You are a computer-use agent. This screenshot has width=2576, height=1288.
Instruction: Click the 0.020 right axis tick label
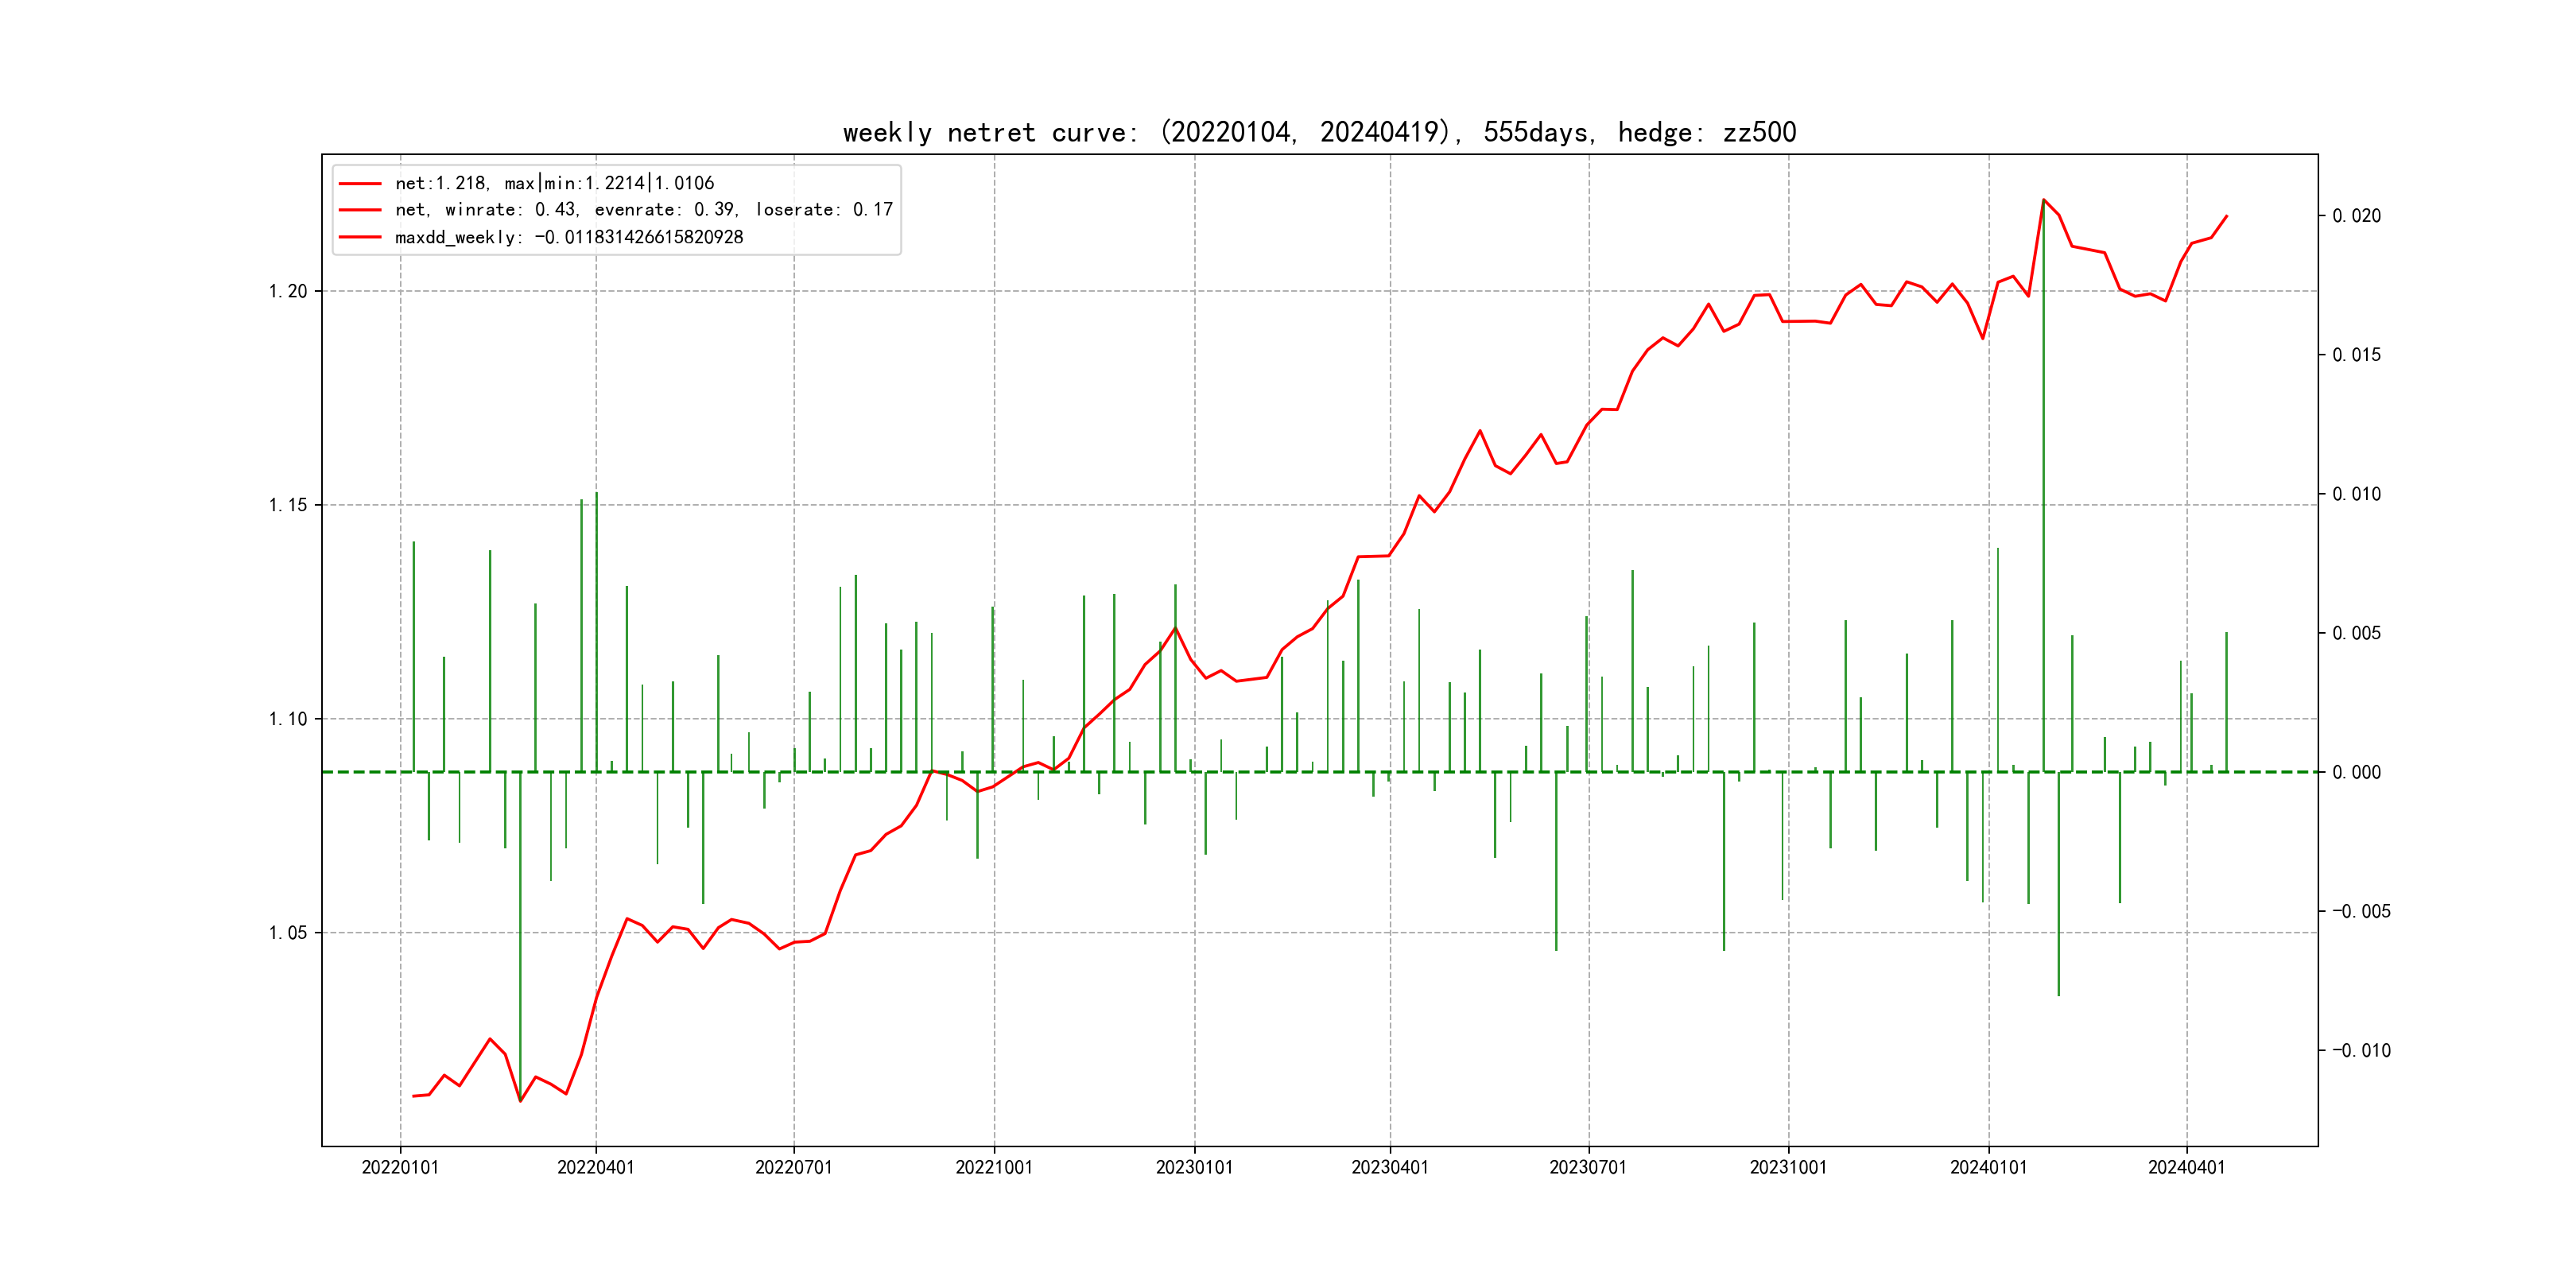pos(2356,216)
